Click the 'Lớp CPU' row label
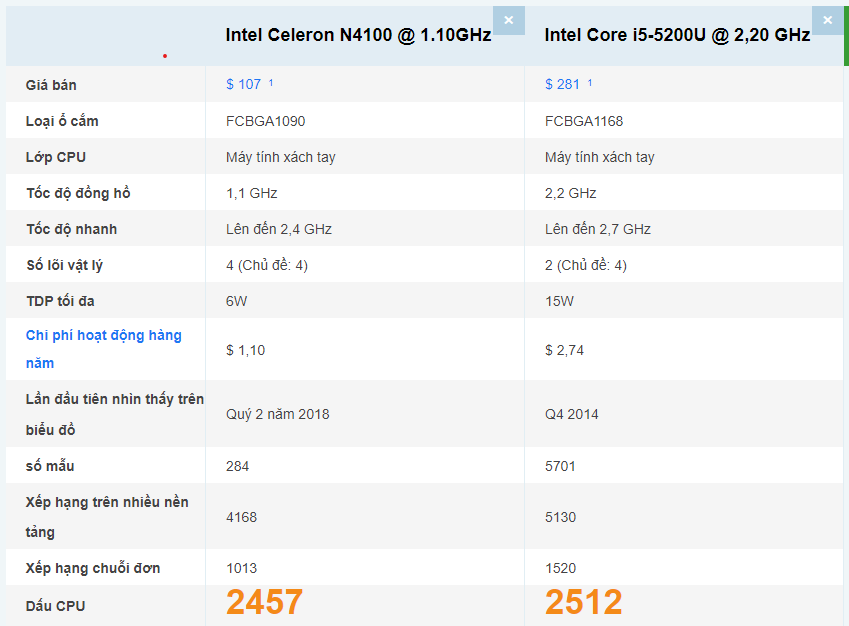Image resolution: width=849 pixels, height=626 pixels. pyautogui.click(x=56, y=157)
